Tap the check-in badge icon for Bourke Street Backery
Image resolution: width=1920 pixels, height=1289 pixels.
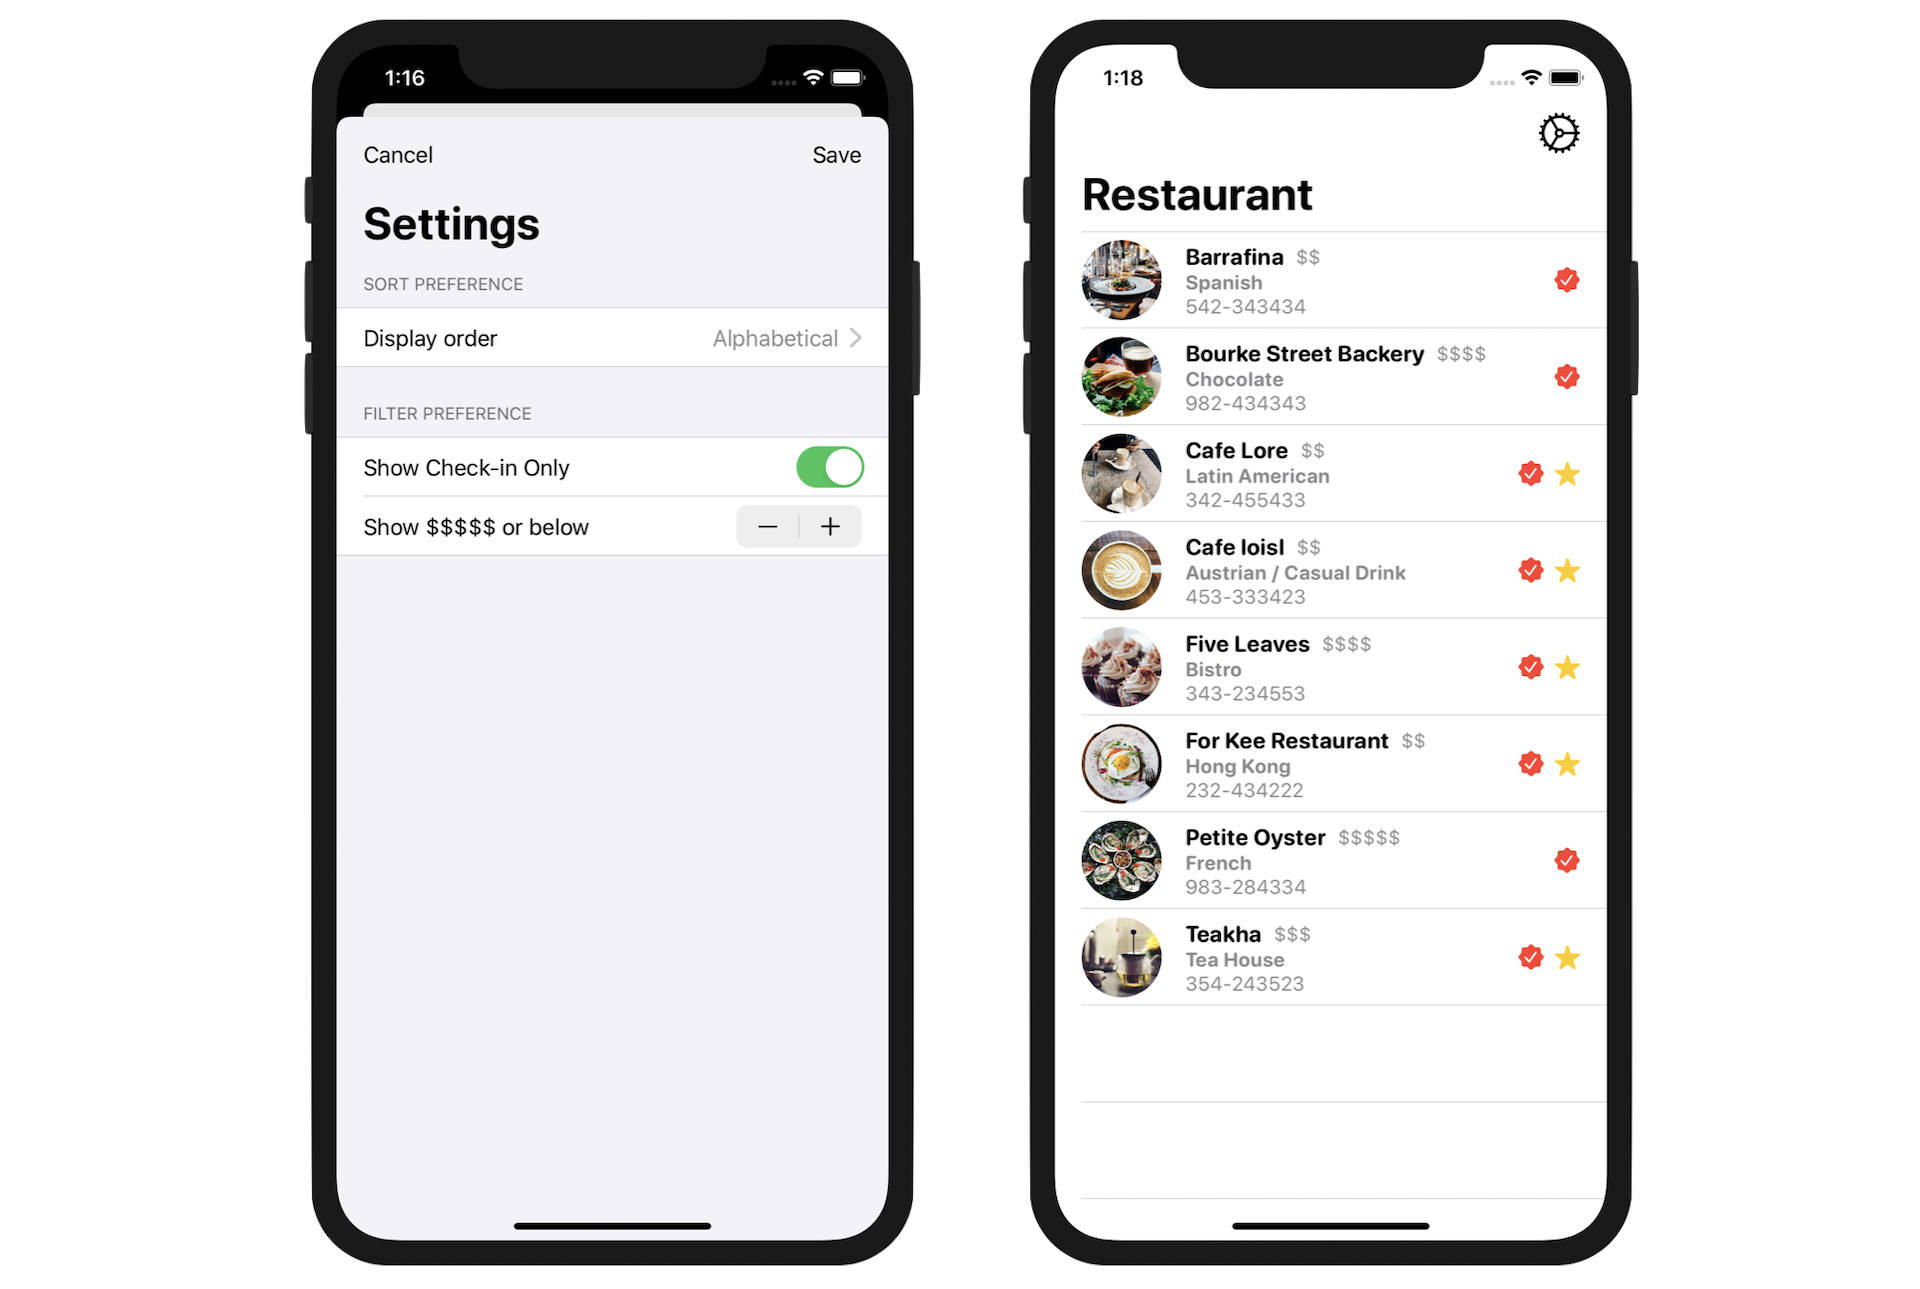point(1568,377)
